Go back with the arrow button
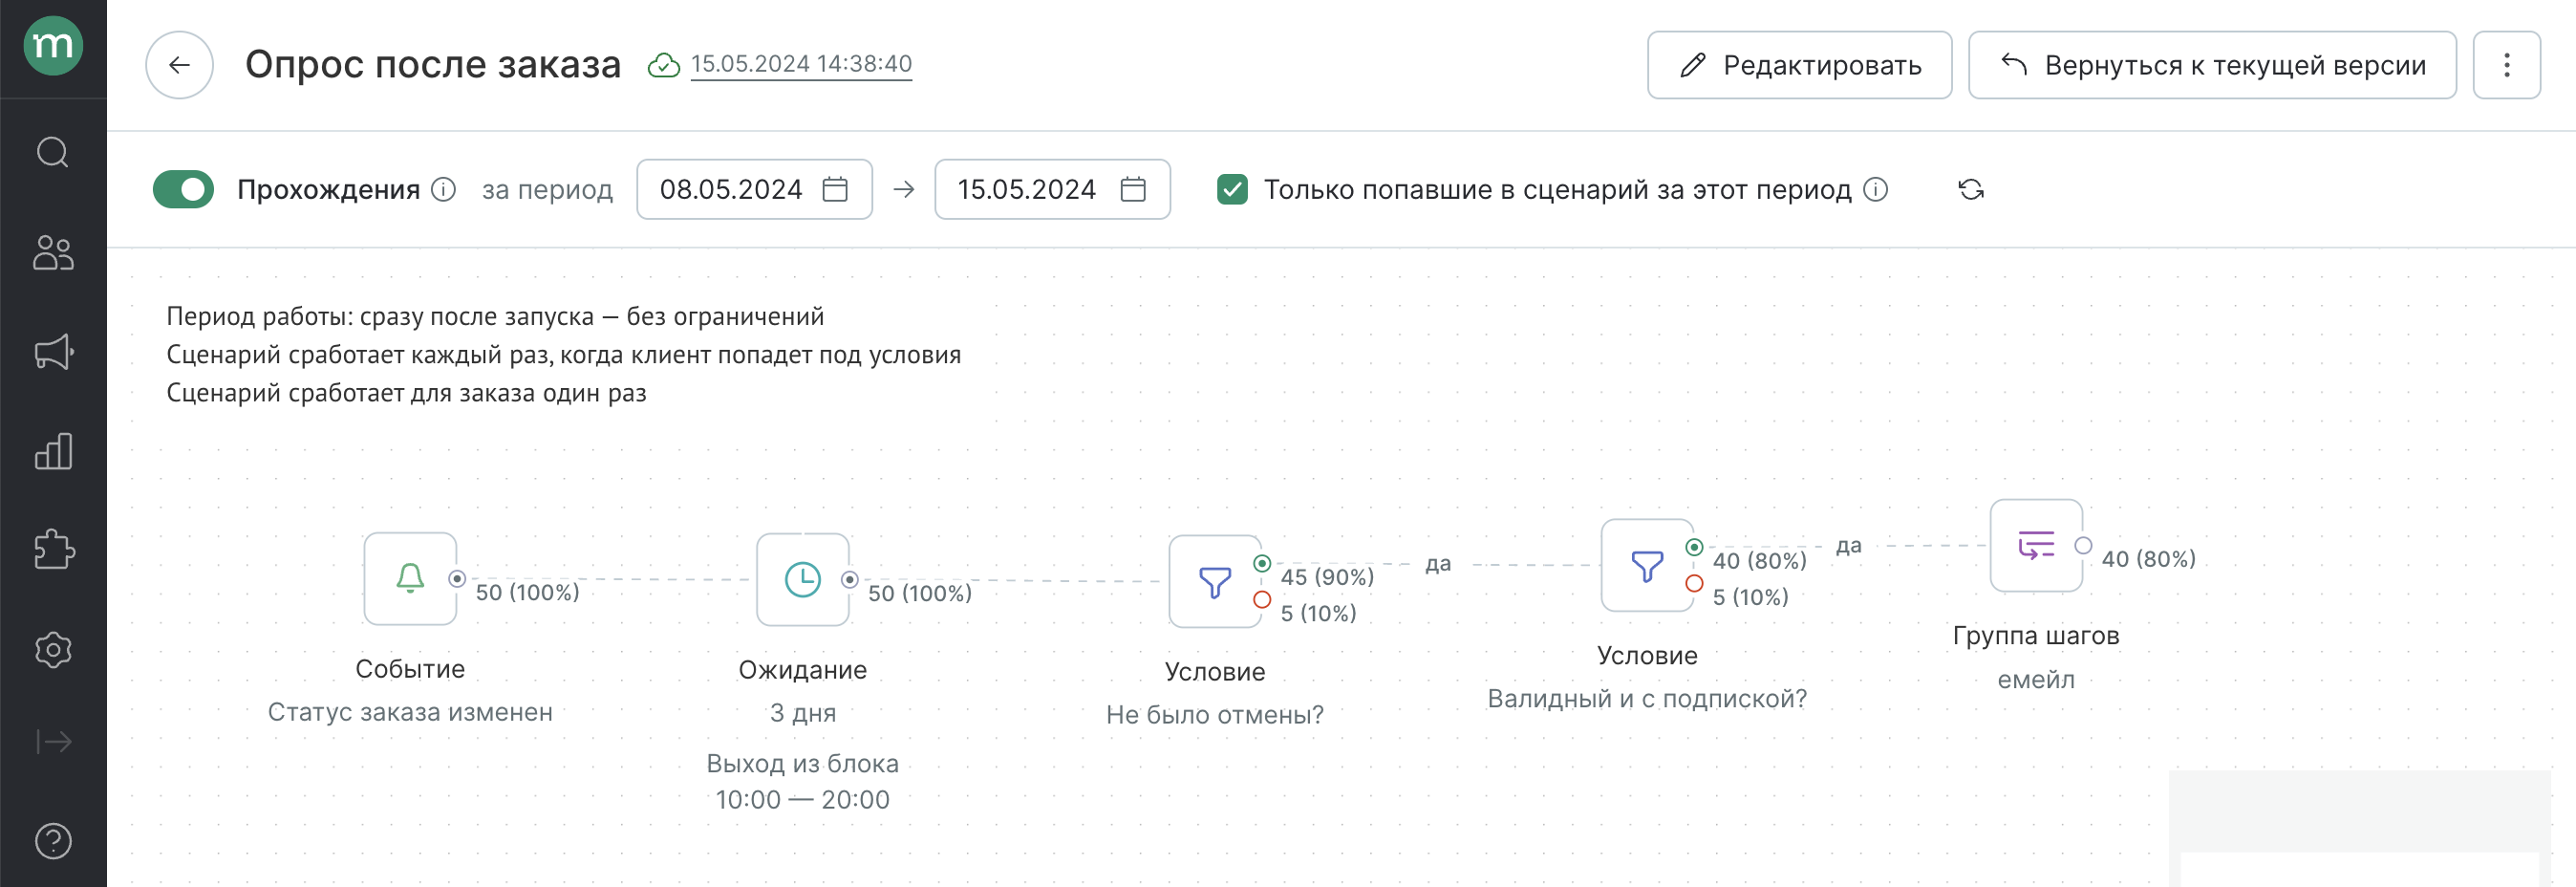2576x887 pixels. coord(180,65)
